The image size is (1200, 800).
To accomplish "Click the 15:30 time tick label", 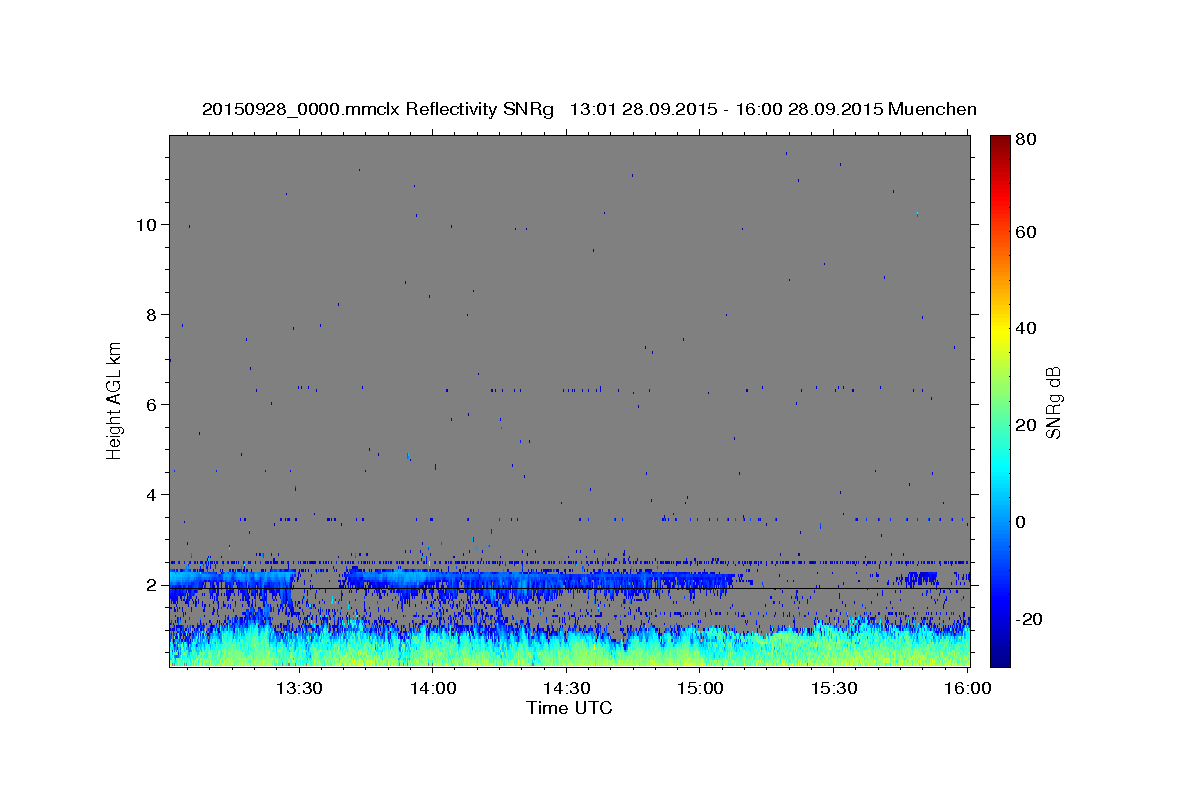I will pos(835,689).
